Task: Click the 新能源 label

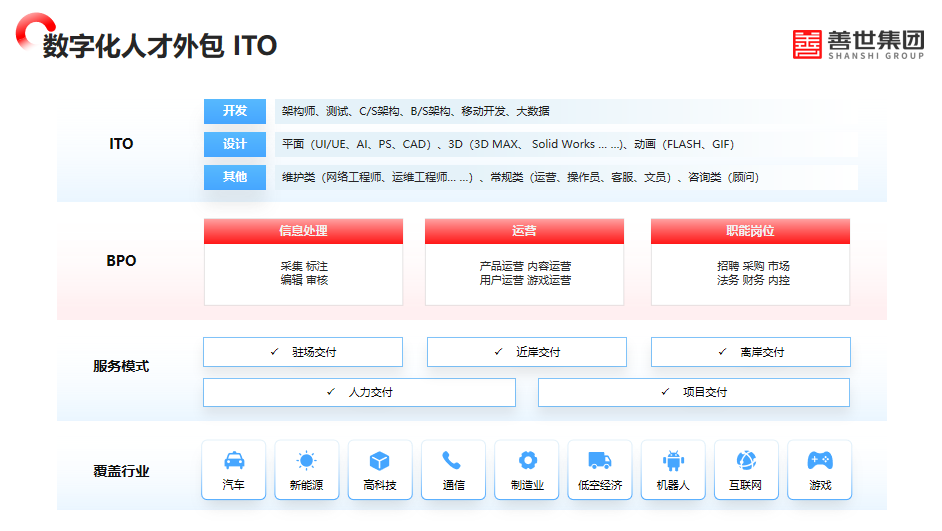Action: 306,485
